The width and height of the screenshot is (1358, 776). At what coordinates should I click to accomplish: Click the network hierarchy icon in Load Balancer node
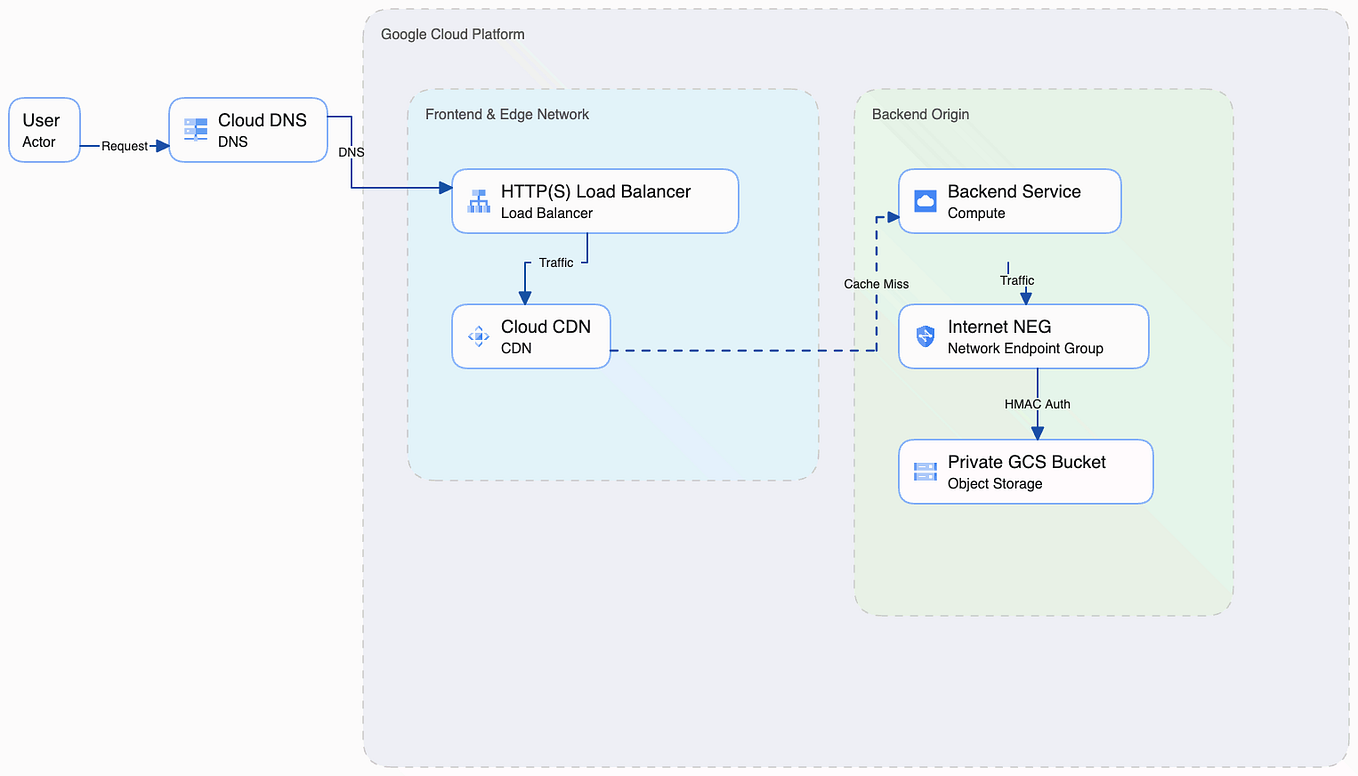pos(478,201)
